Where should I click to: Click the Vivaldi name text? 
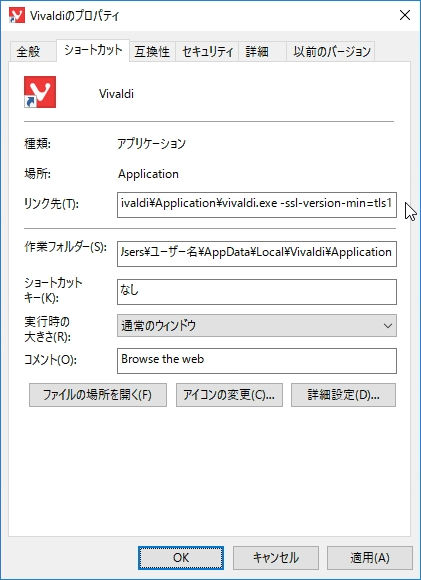pyautogui.click(x=116, y=94)
